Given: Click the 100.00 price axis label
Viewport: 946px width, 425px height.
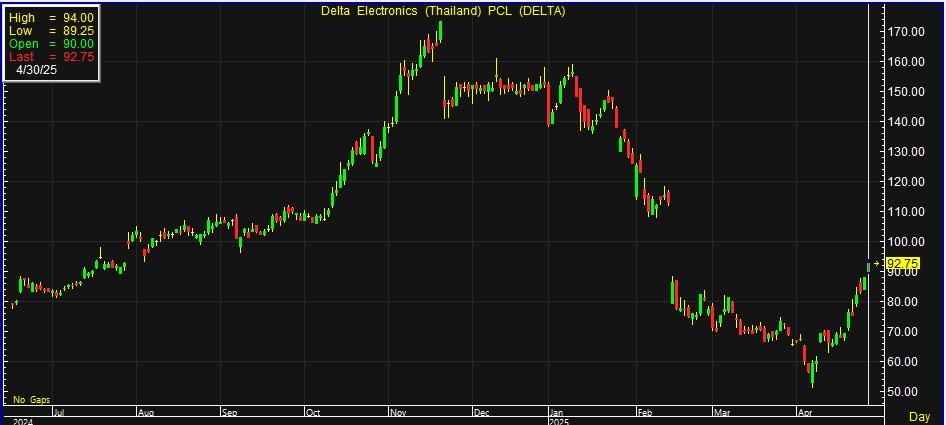Looking at the screenshot, I should point(907,241).
